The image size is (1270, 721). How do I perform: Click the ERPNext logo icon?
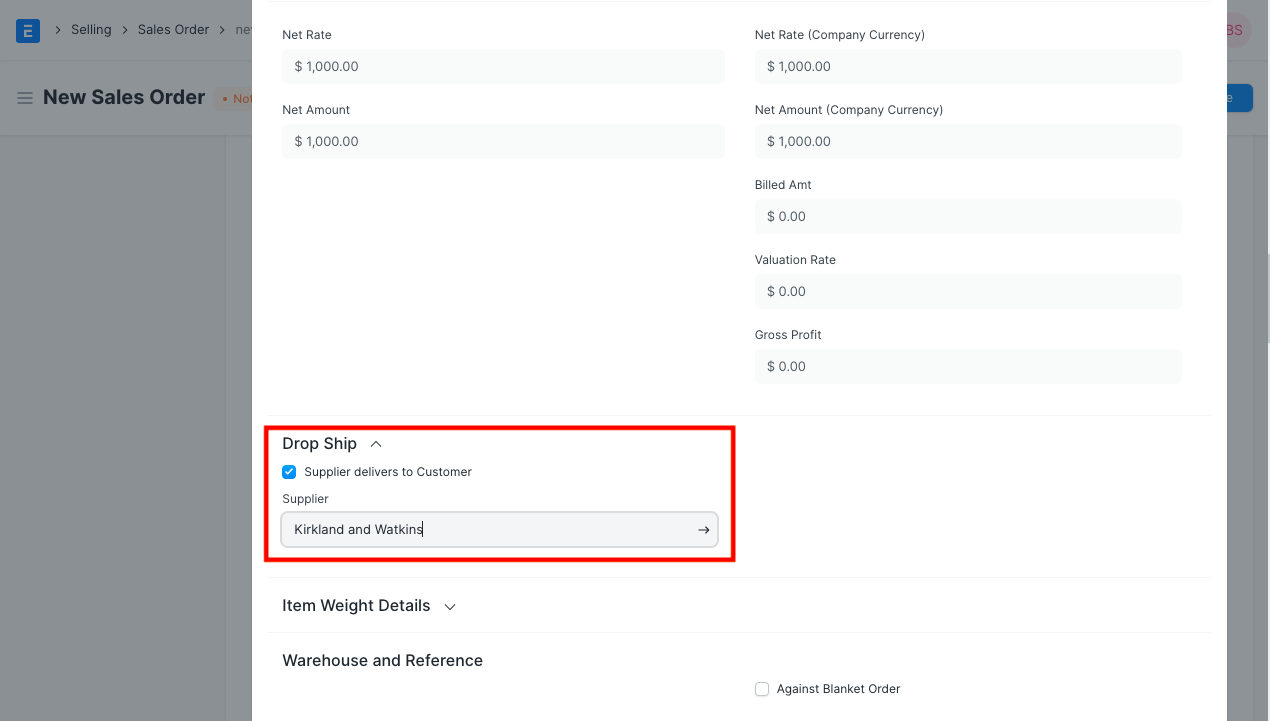point(27,30)
